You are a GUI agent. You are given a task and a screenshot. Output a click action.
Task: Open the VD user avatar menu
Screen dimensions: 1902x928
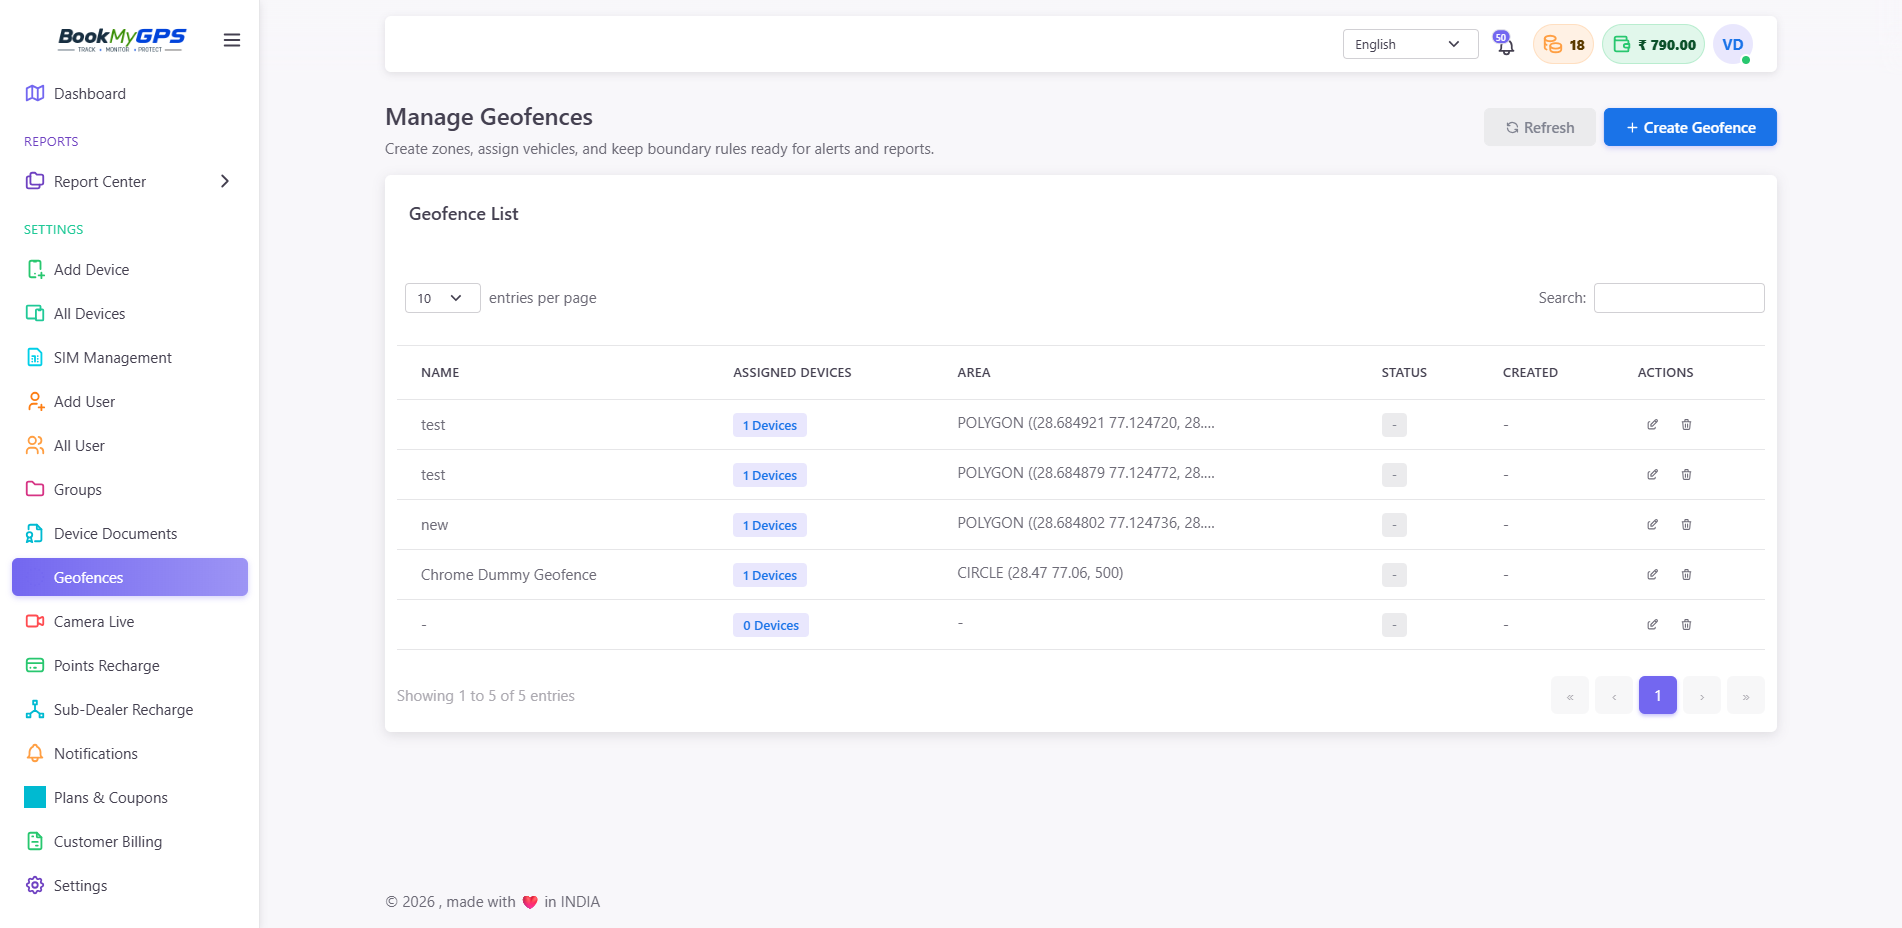[x=1733, y=44]
